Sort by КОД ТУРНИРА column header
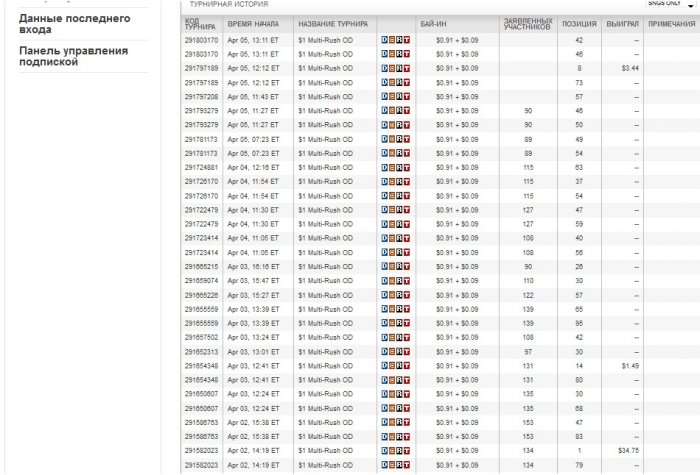 pyautogui.click(x=200, y=24)
